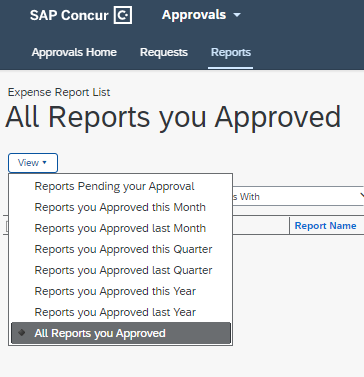Open the Begins With filter dropdown
The height and width of the screenshot is (377, 364).
point(298,197)
